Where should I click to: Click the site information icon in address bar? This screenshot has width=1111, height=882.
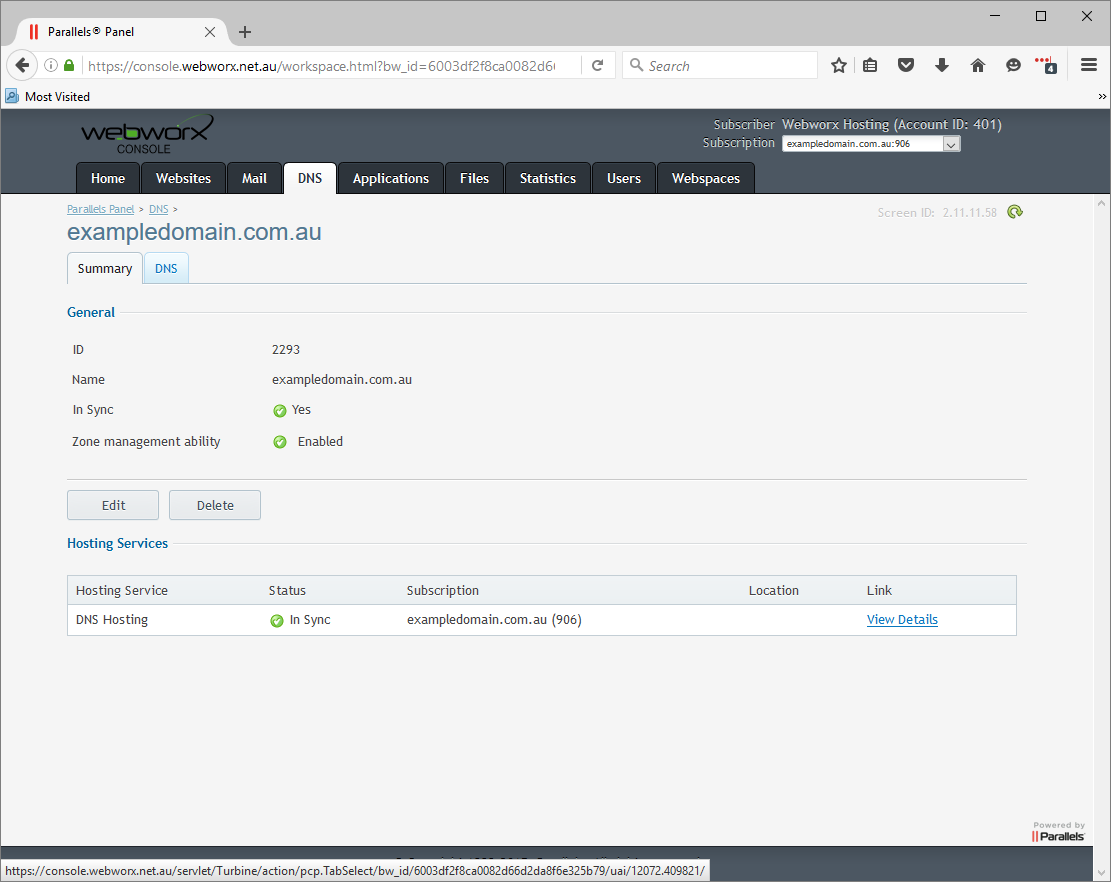[51, 66]
